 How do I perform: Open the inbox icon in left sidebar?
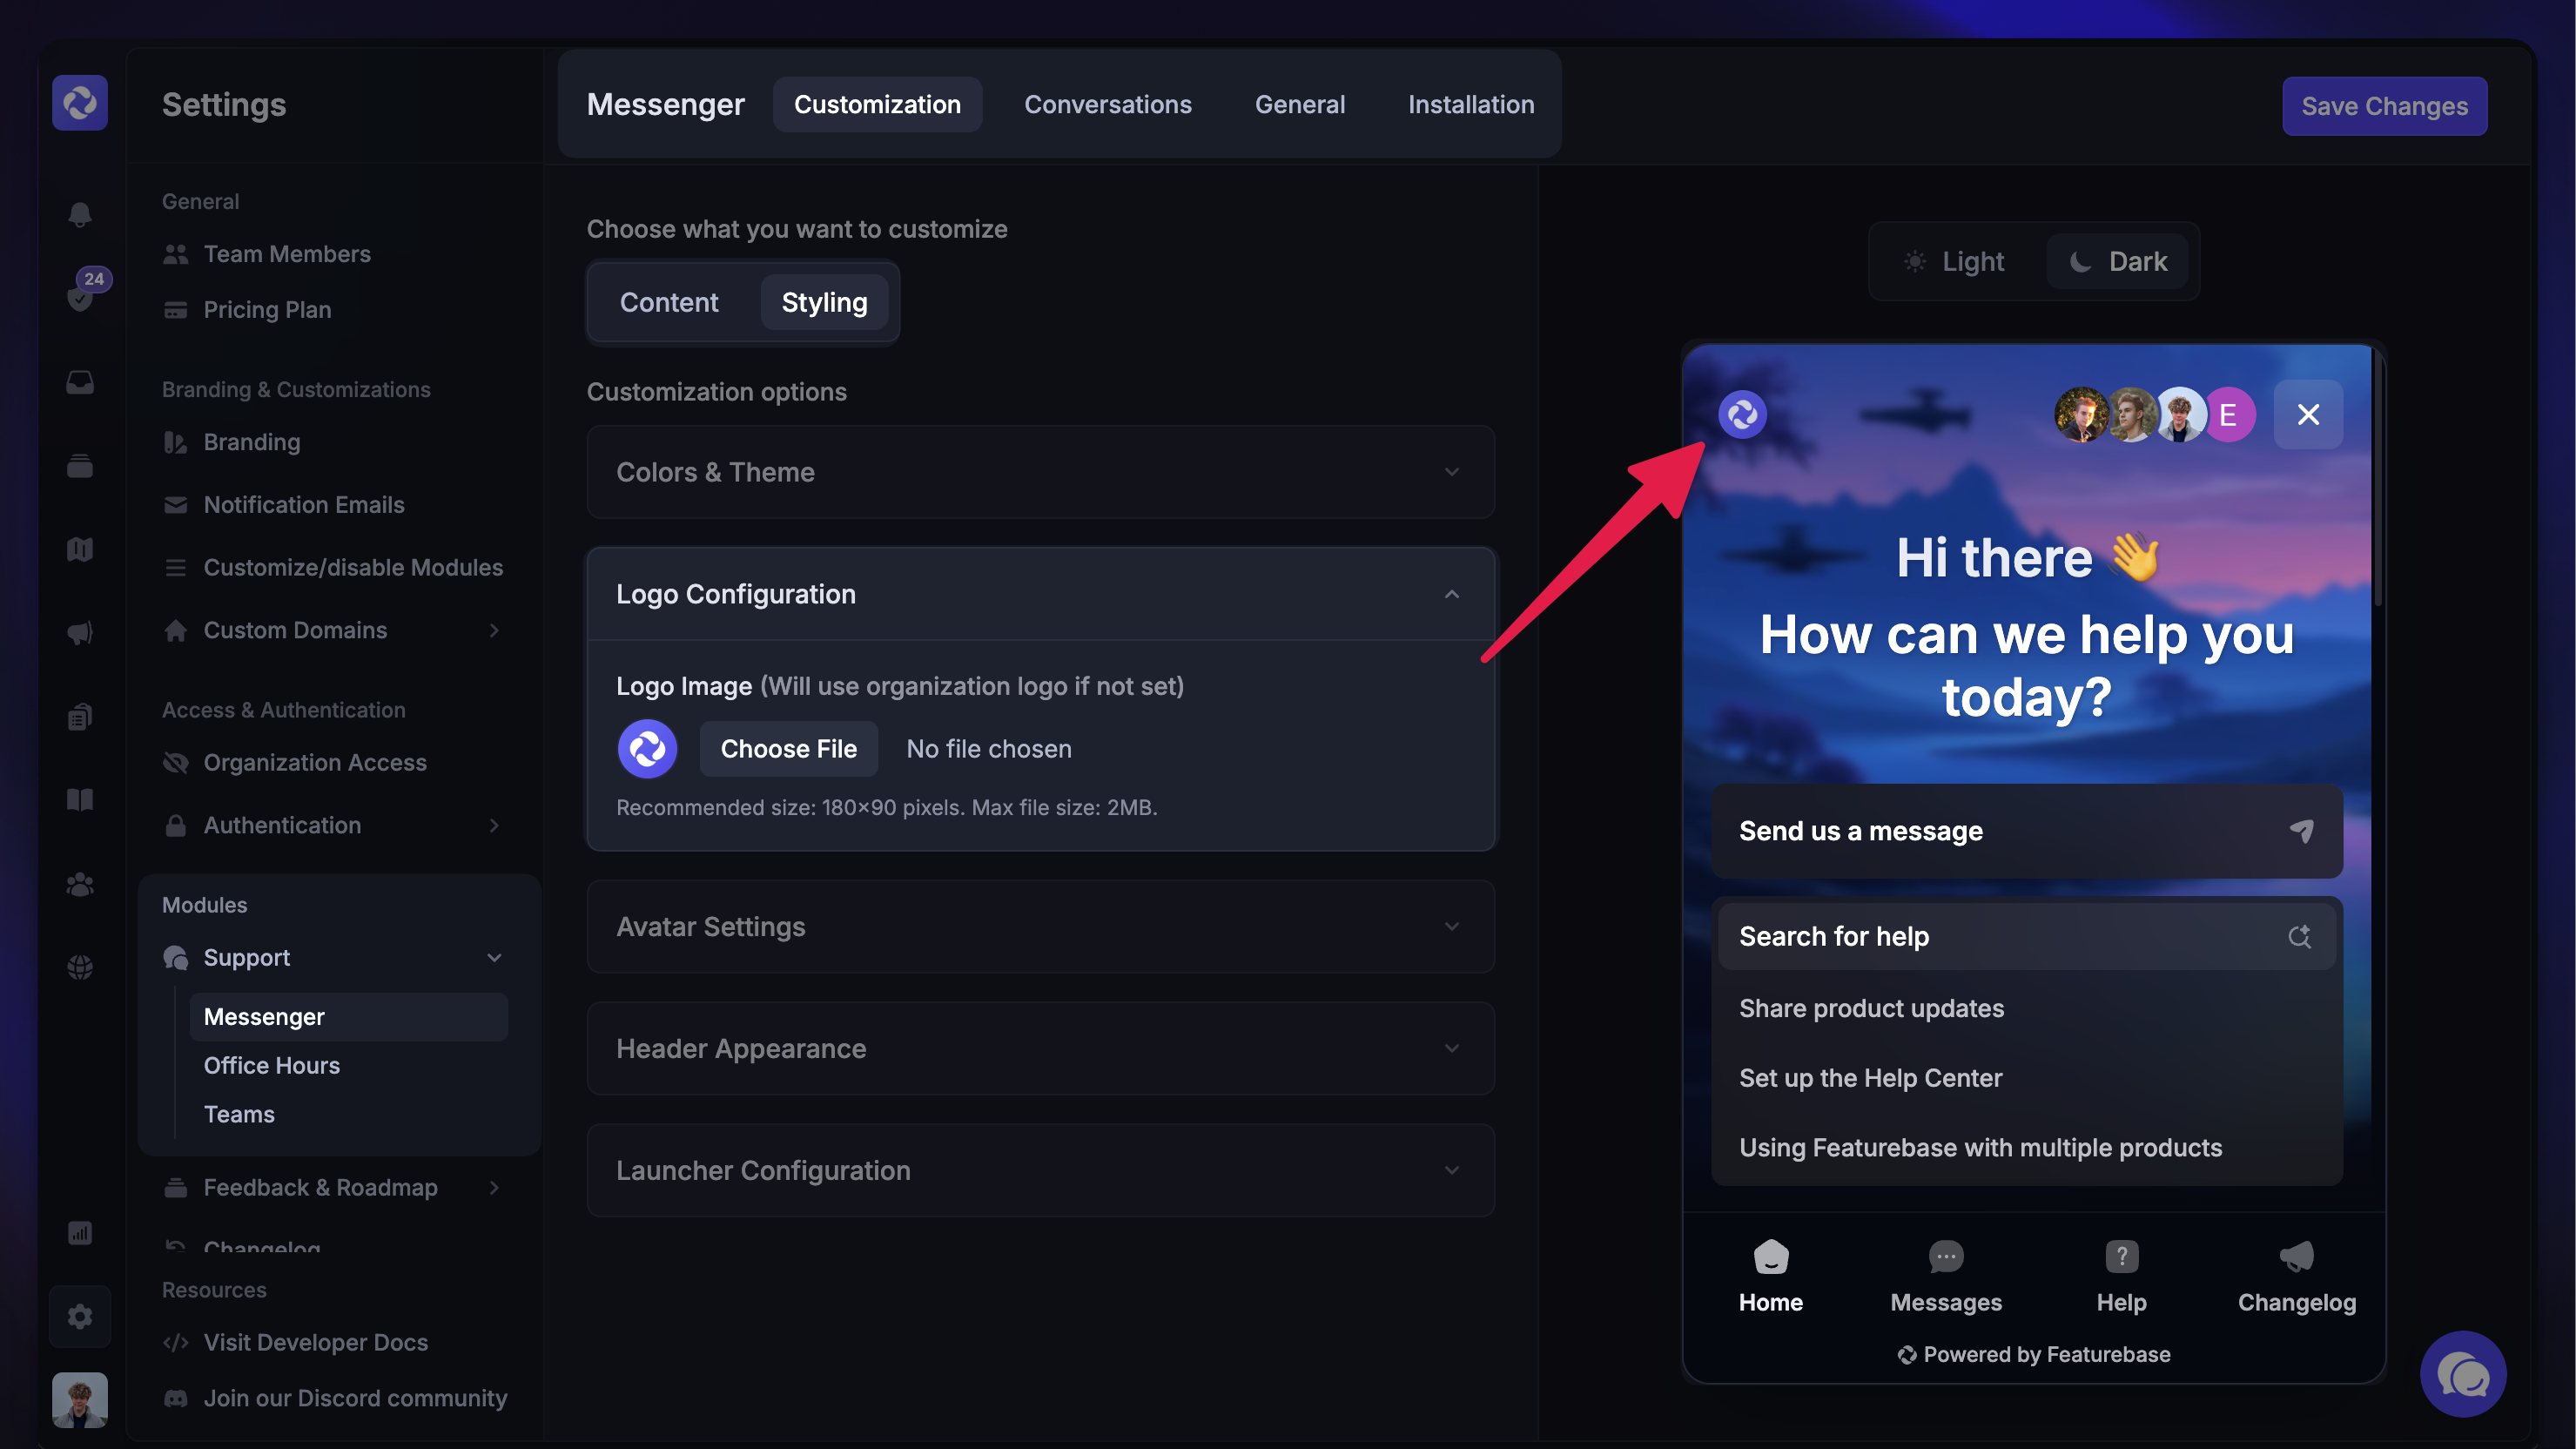tap(80, 382)
